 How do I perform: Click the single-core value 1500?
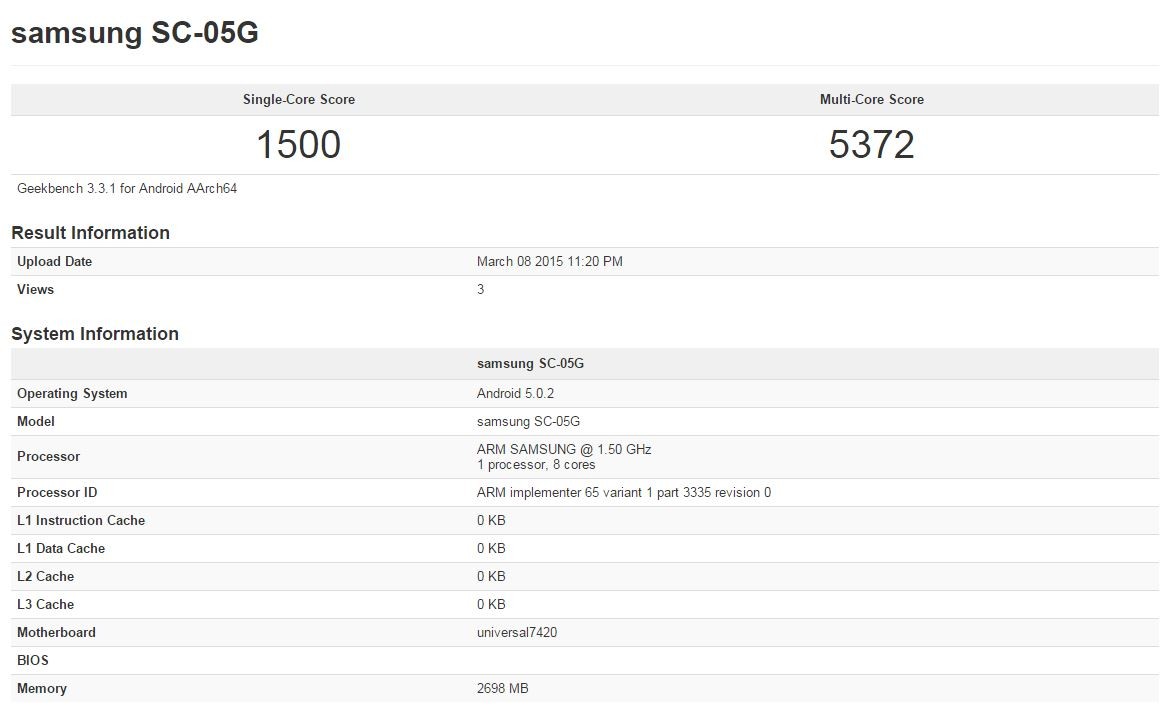click(x=299, y=144)
